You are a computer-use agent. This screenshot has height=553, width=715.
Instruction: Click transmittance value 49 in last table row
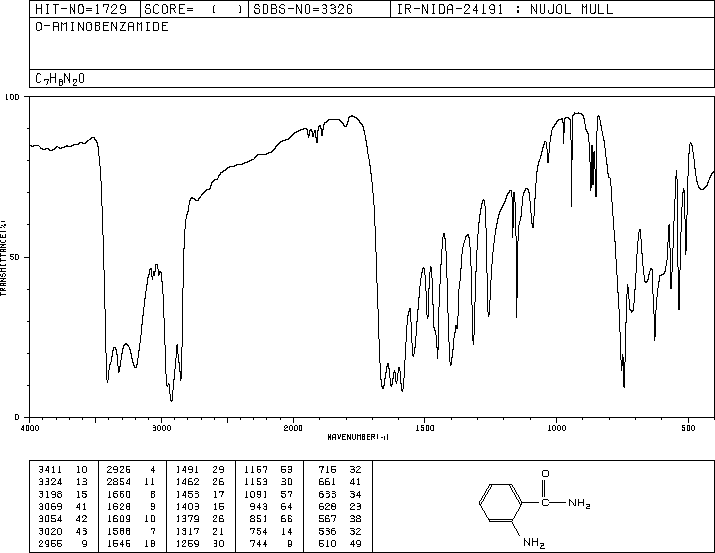356,544
